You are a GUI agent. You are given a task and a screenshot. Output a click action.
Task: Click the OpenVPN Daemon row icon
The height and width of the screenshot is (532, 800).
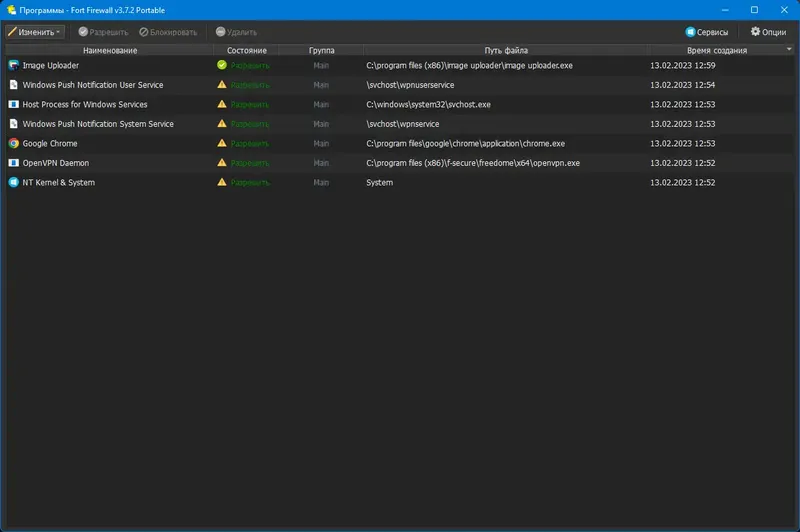[x=14, y=163]
